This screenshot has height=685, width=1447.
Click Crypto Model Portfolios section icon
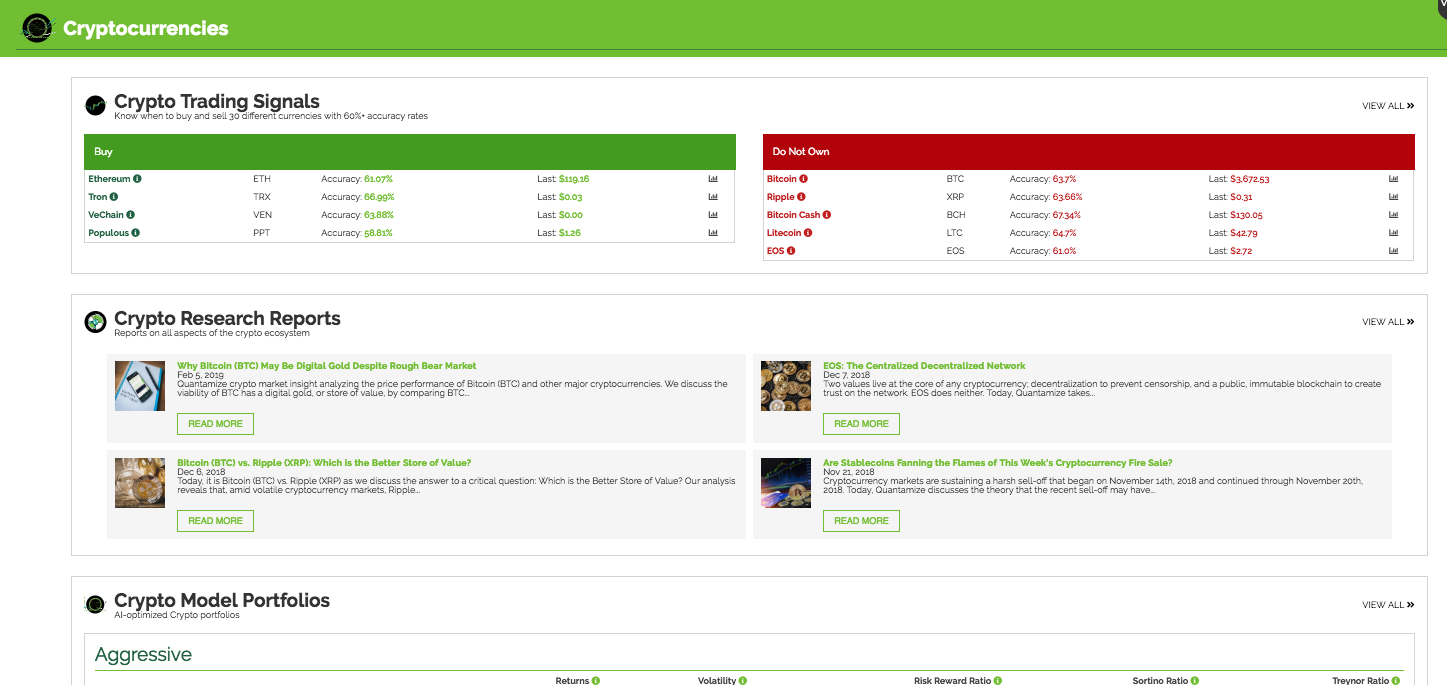[x=95, y=604]
